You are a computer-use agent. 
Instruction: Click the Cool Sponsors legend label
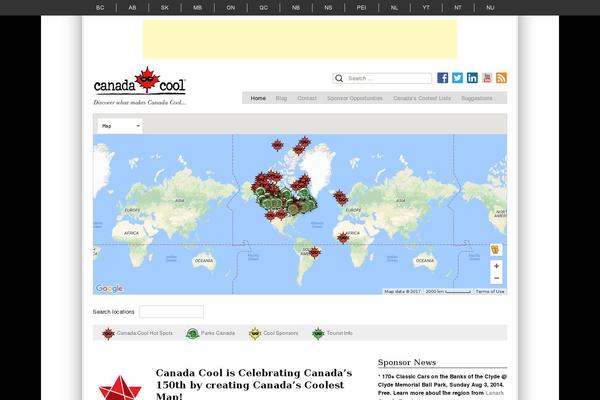[280, 333]
